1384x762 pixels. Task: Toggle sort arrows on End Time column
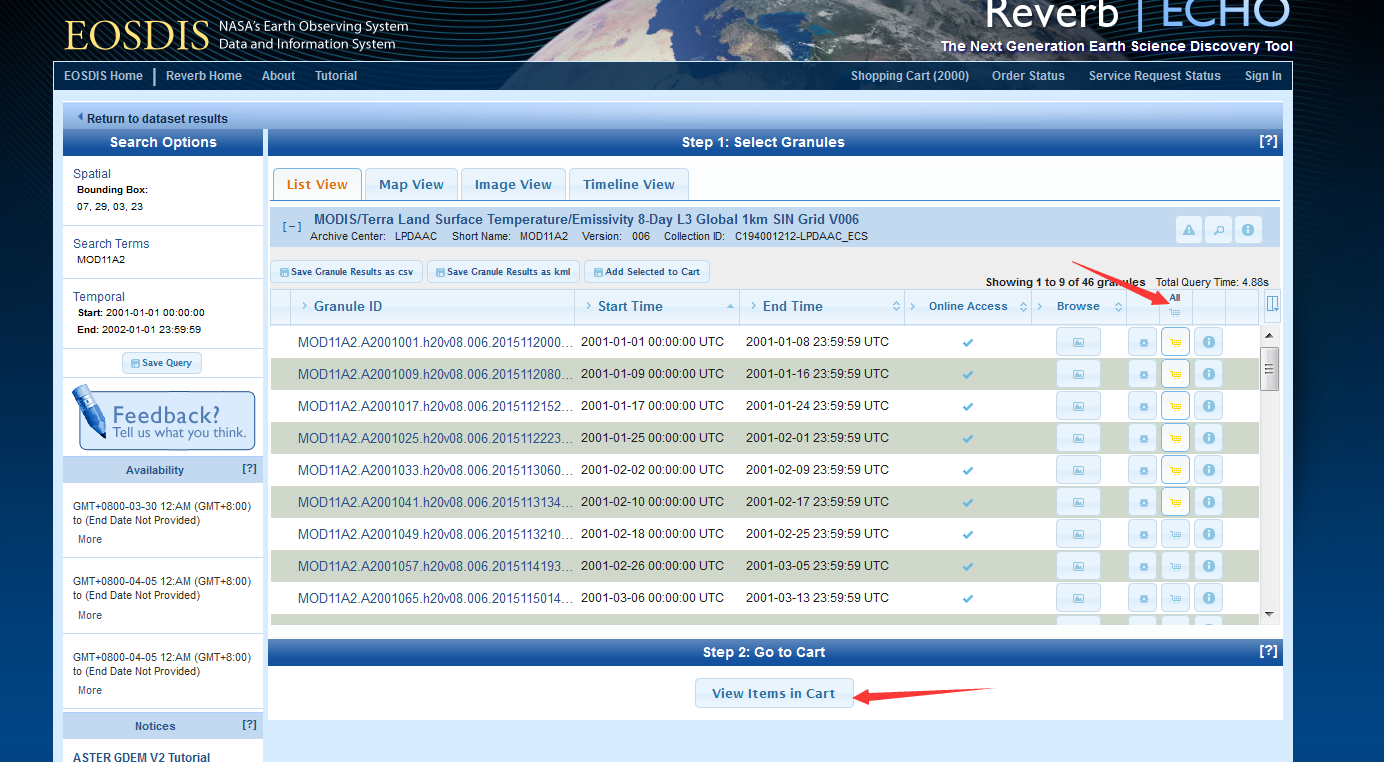(x=895, y=306)
